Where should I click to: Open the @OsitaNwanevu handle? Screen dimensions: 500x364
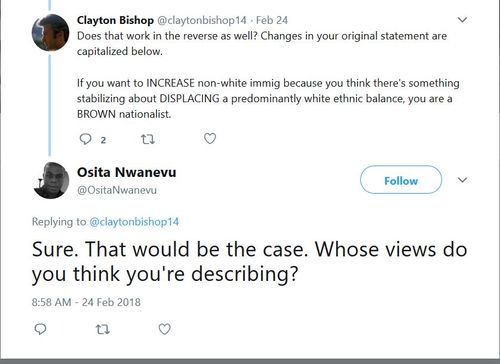117,190
